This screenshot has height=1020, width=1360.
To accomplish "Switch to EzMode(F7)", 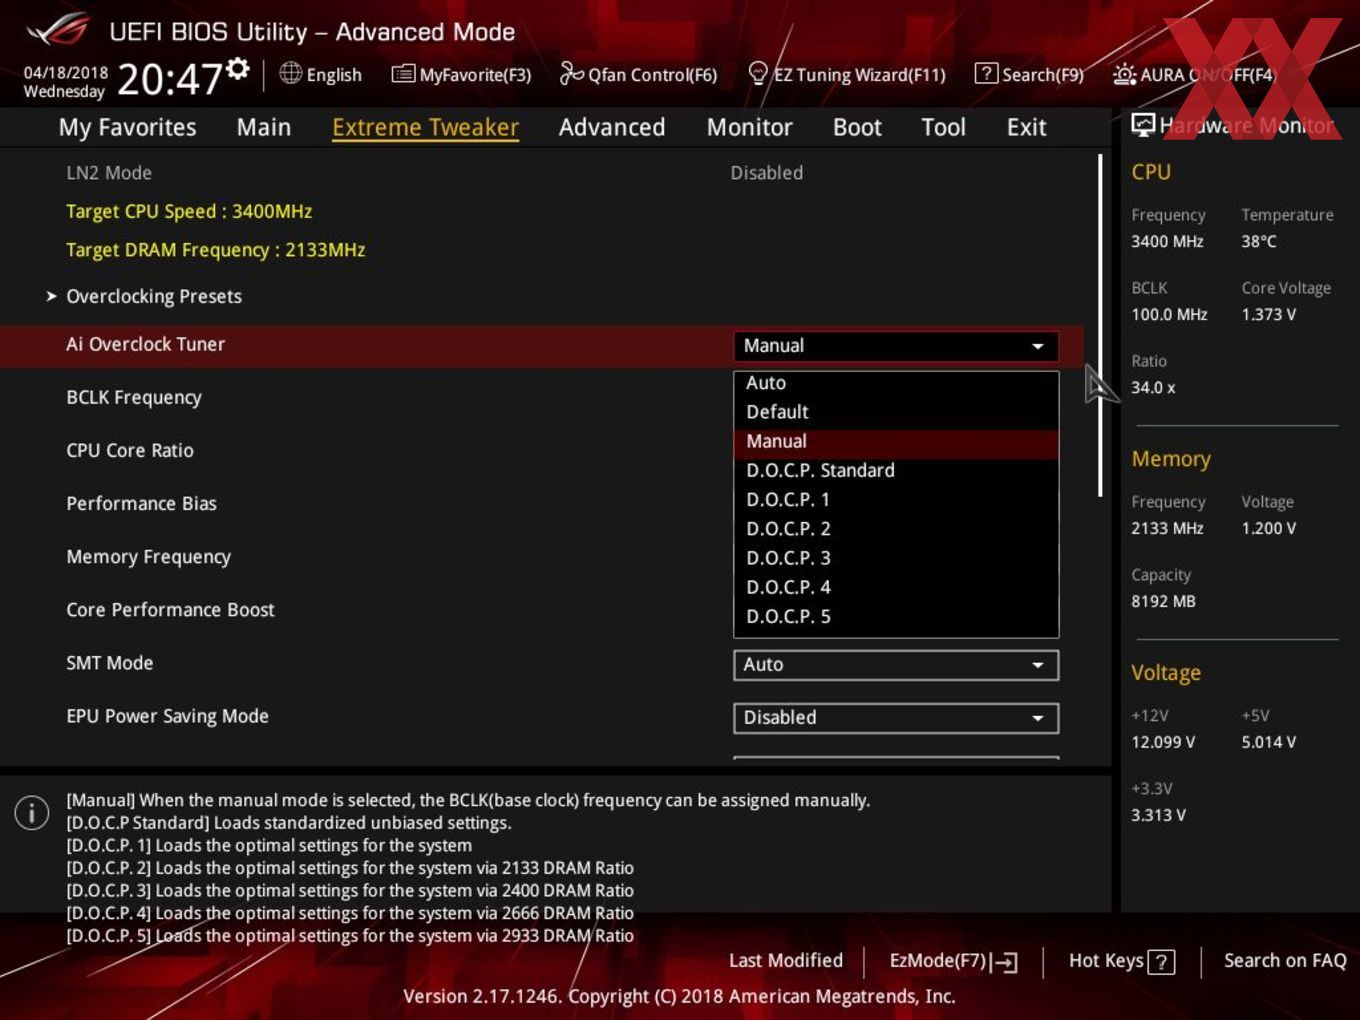I will coord(953,961).
